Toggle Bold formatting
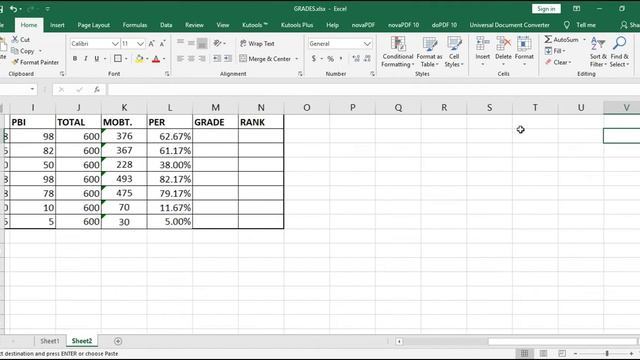 tap(75, 59)
